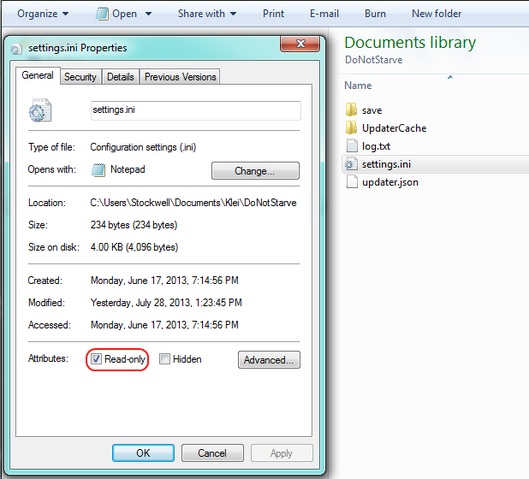Screen dimensions: 529x479
Task: Click the Size on disk value 4.00 KB
Action: (x=134, y=247)
